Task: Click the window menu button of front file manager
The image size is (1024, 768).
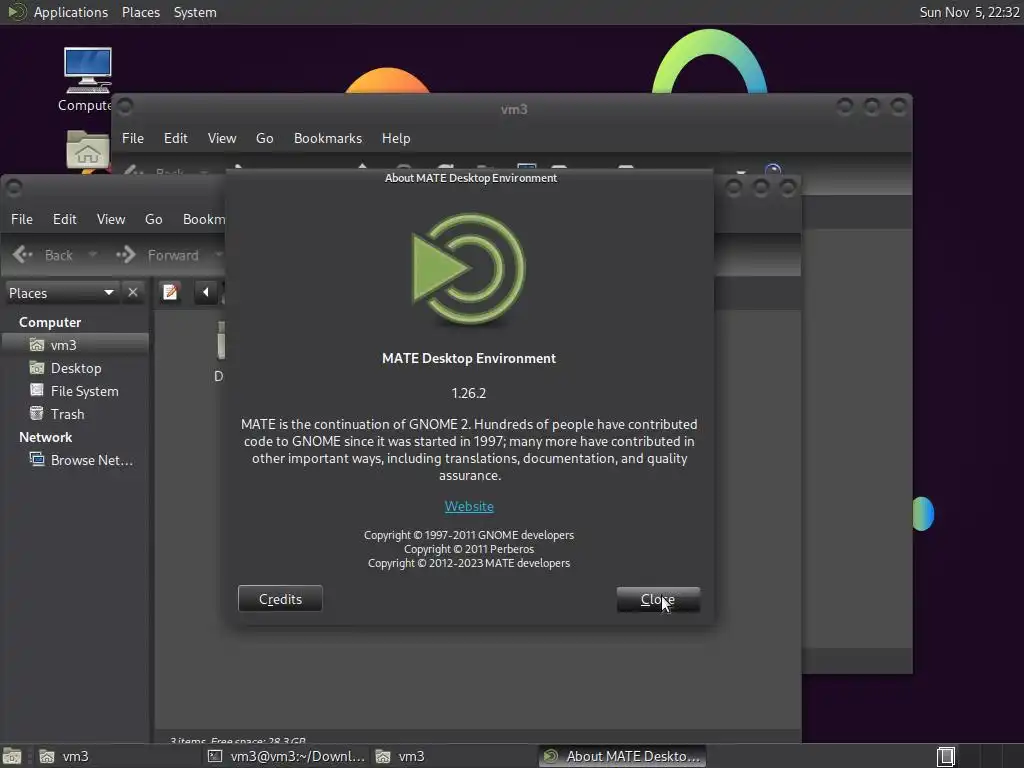Action: coord(14,188)
